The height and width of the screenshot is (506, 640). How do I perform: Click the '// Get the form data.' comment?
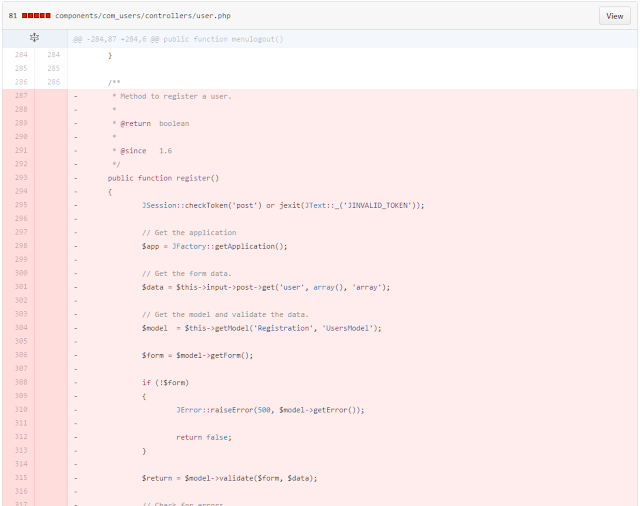tap(187, 273)
